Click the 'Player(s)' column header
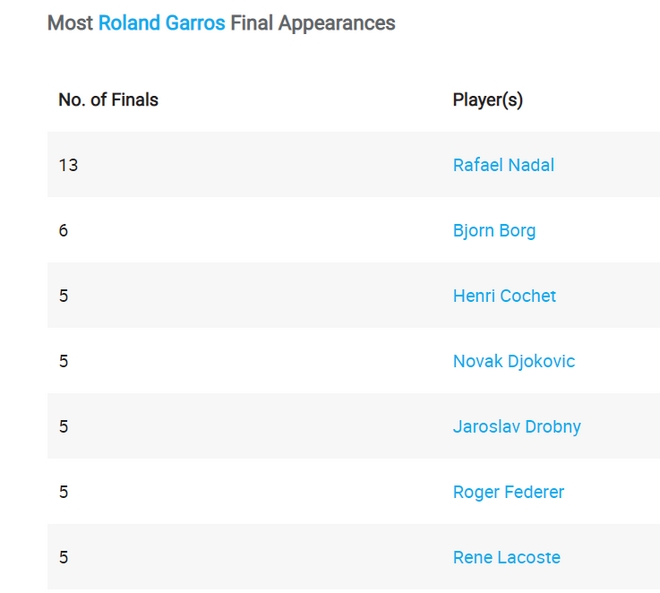Screen dimensions: 660x593 coord(487,100)
